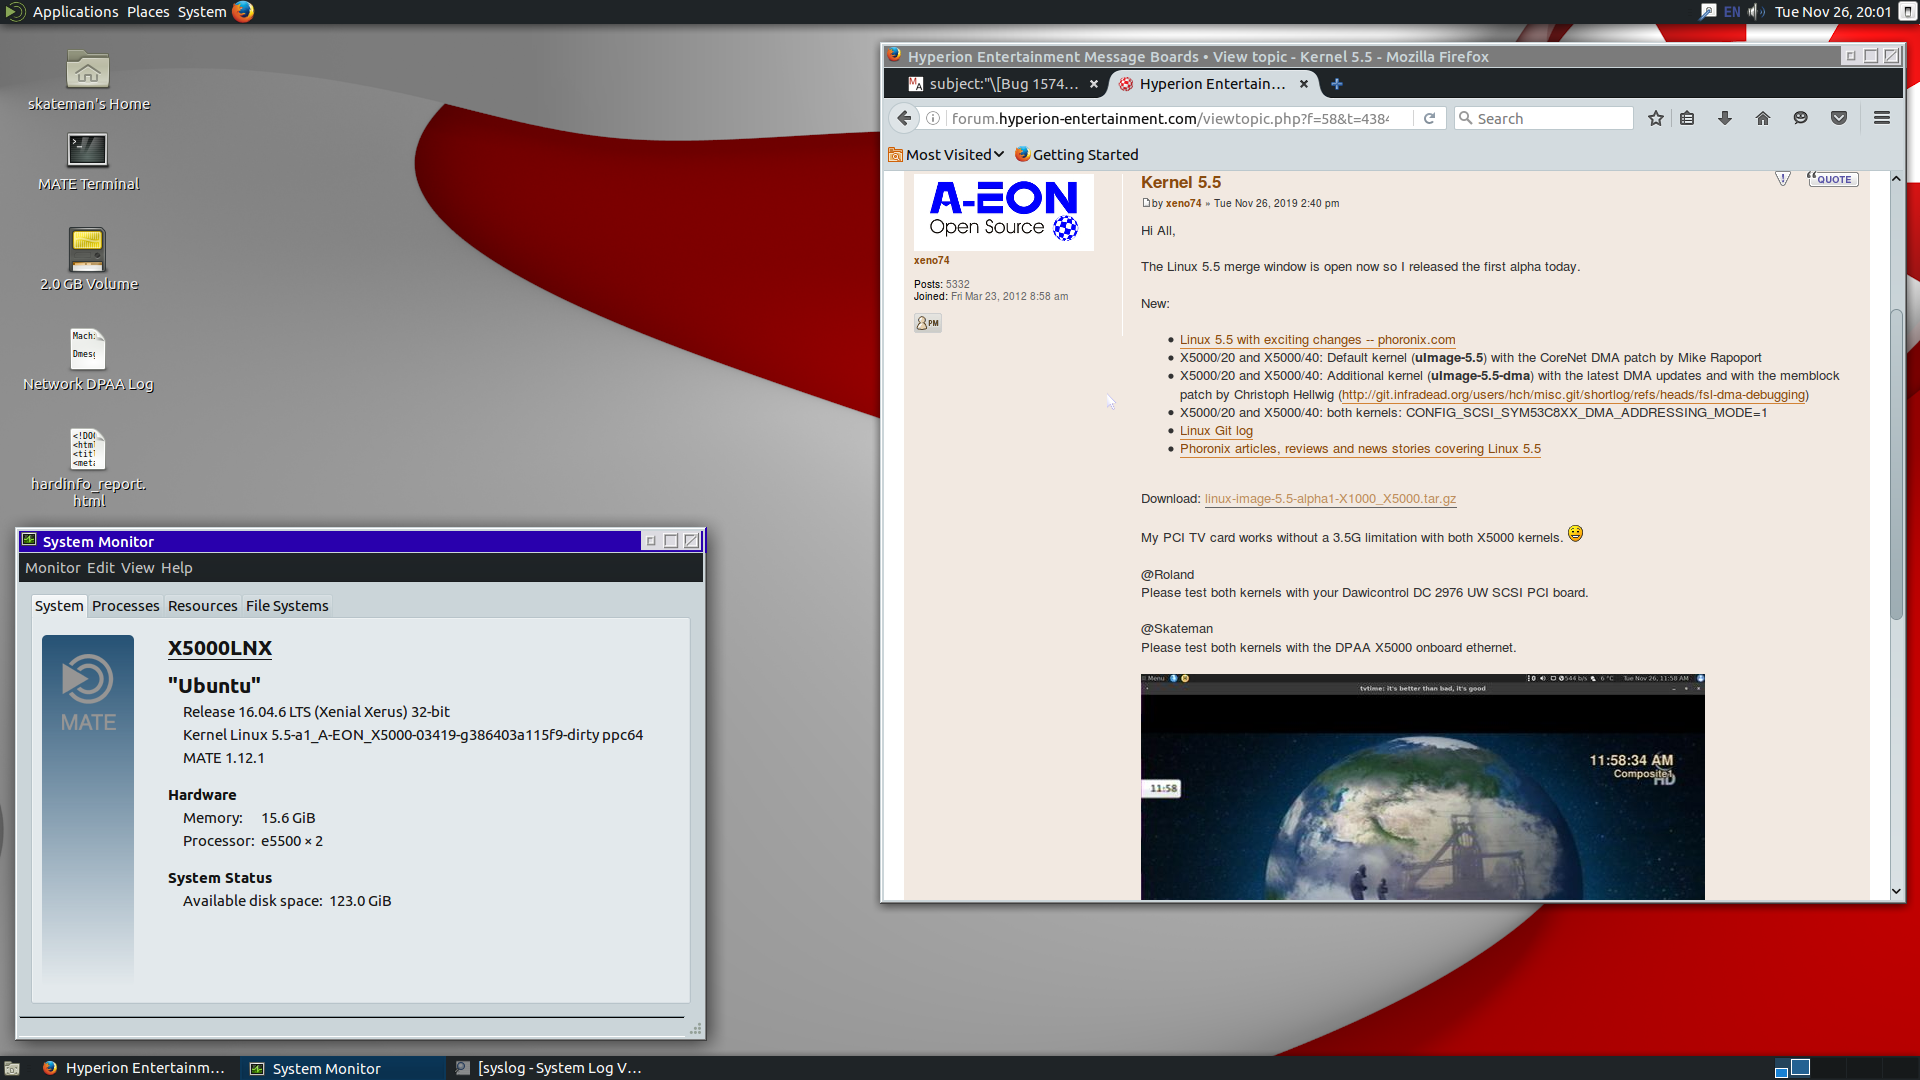Switch to syslog System Log Viewer taskbar button

coord(549,1068)
